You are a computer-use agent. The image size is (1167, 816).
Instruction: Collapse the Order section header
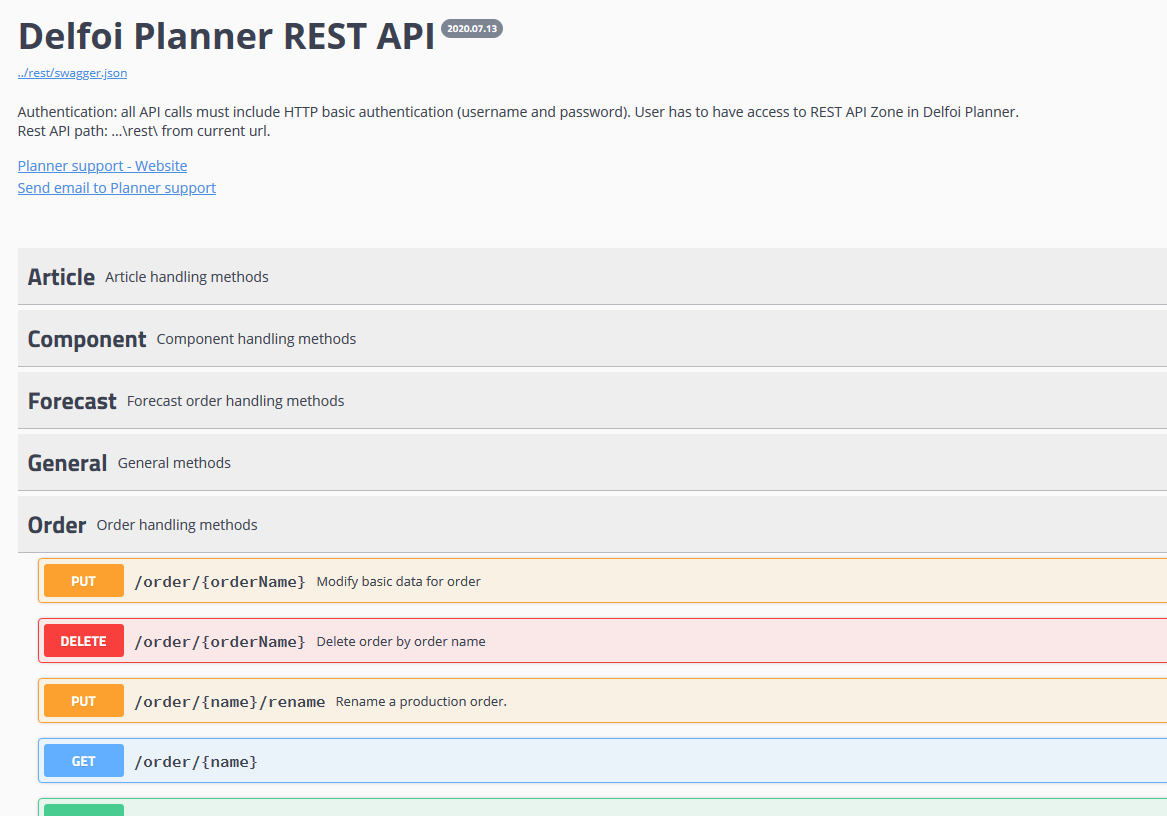pyautogui.click(x=57, y=525)
